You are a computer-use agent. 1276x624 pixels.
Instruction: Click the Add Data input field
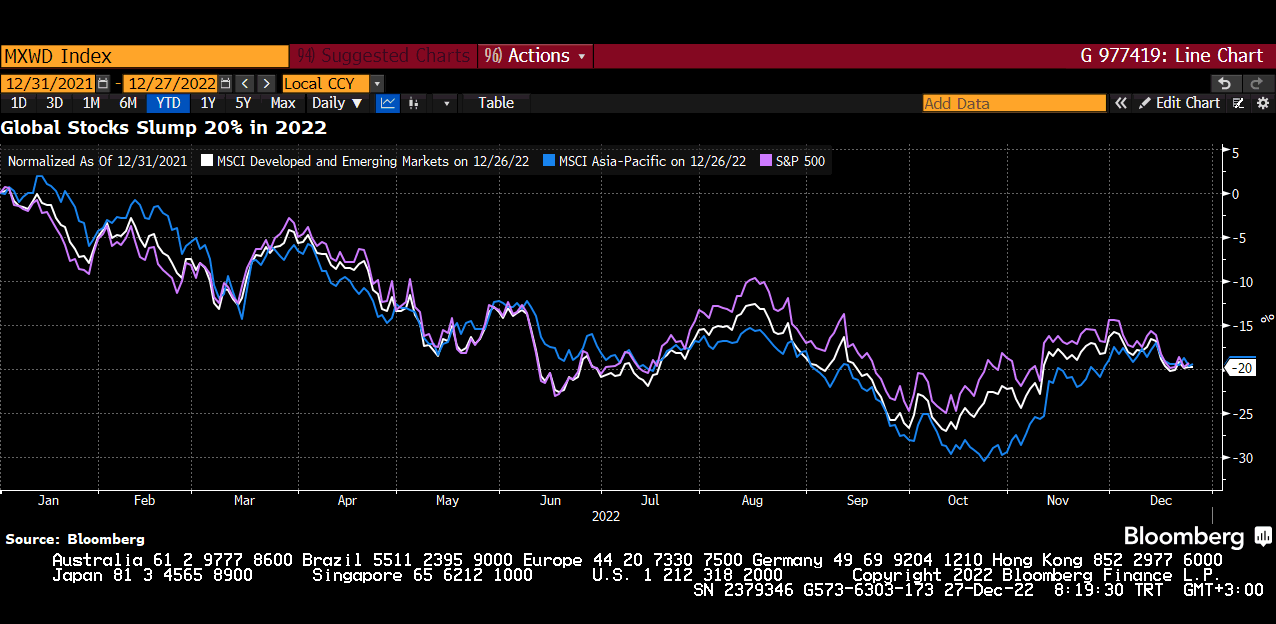pos(1014,103)
